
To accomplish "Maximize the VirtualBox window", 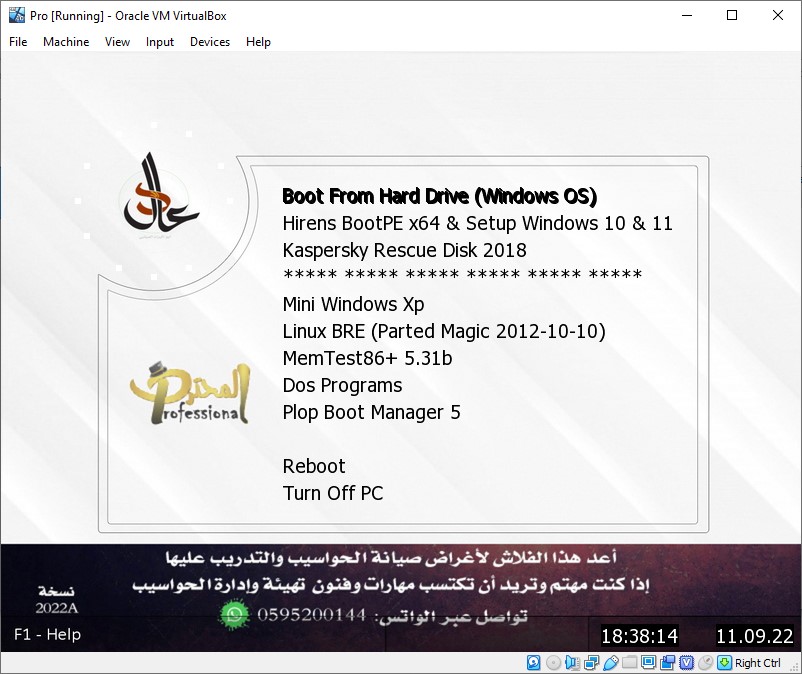I will pos(732,15).
